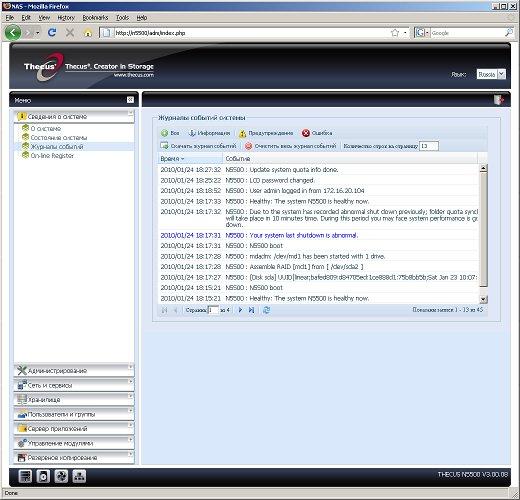
Task: Open On-line Register tree item
Action: [x=52, y=156]
